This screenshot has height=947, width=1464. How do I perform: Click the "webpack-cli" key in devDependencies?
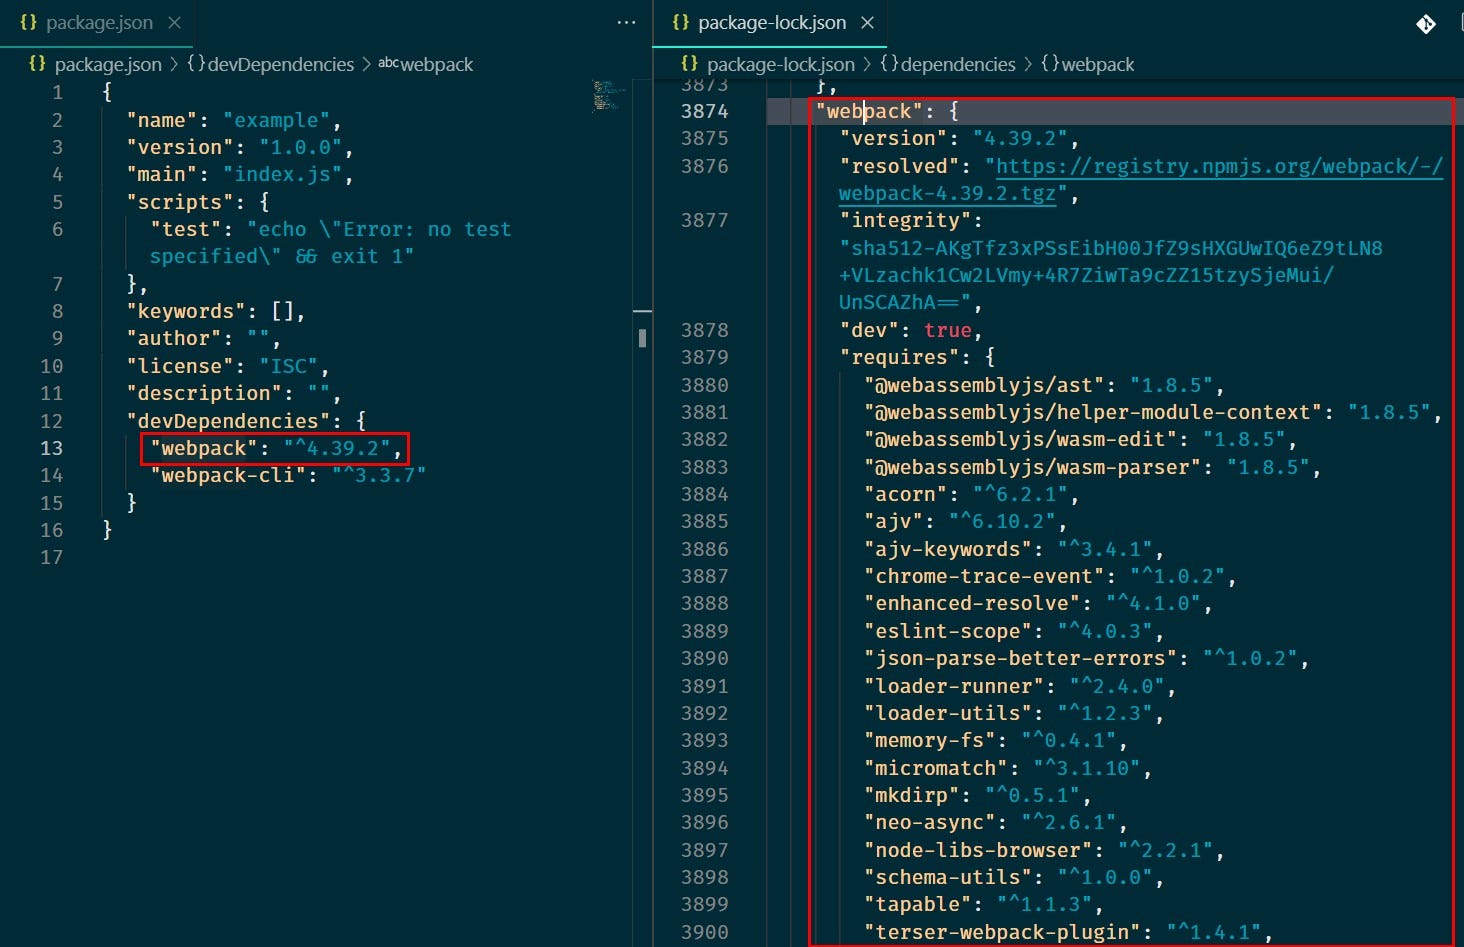pos(227,475)
